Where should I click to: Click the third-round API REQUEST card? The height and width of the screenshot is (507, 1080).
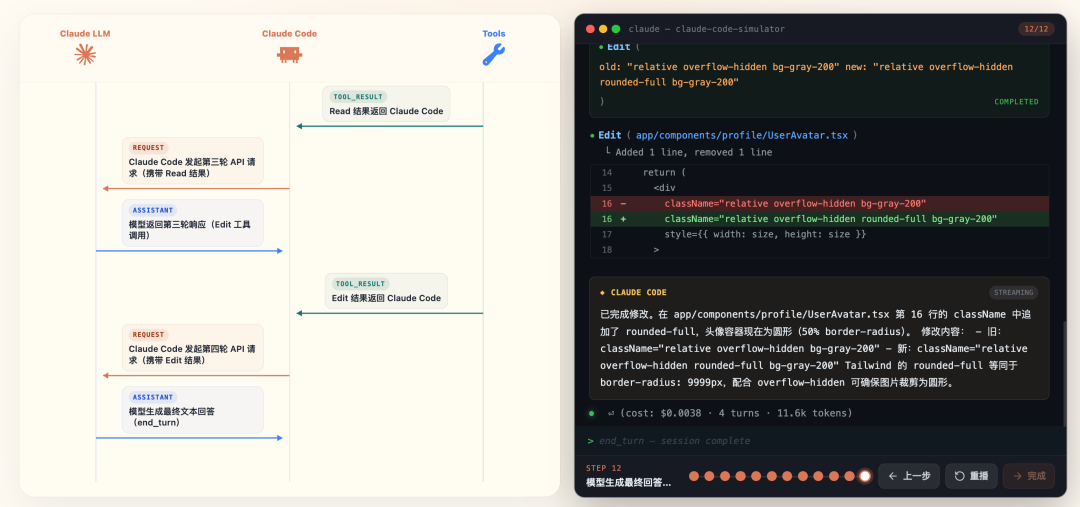click(193, 161)
